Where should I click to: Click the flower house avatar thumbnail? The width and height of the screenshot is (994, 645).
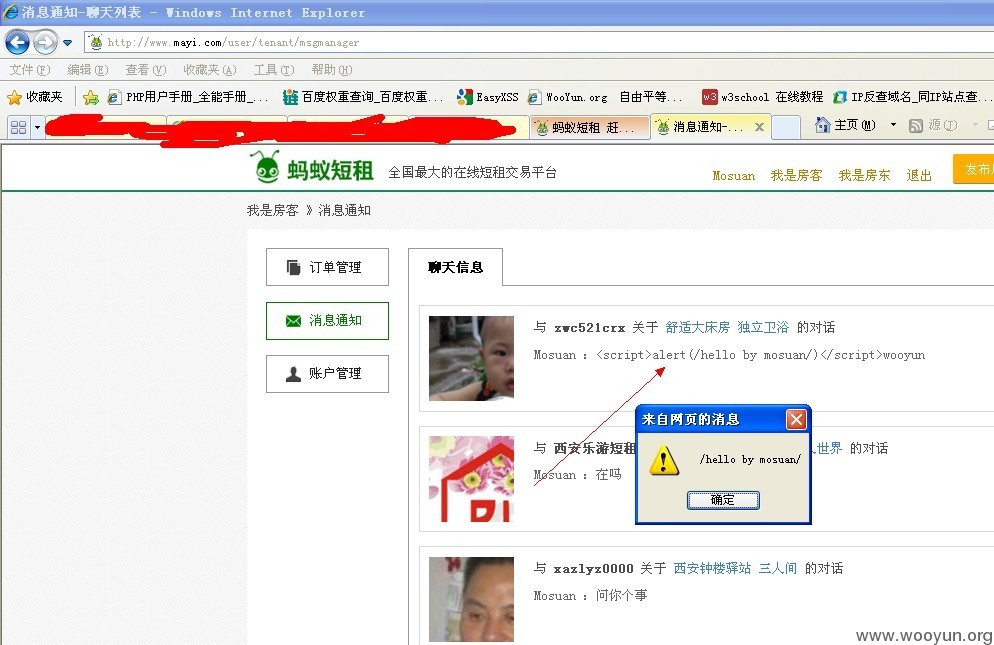click(x=471, y=479)
